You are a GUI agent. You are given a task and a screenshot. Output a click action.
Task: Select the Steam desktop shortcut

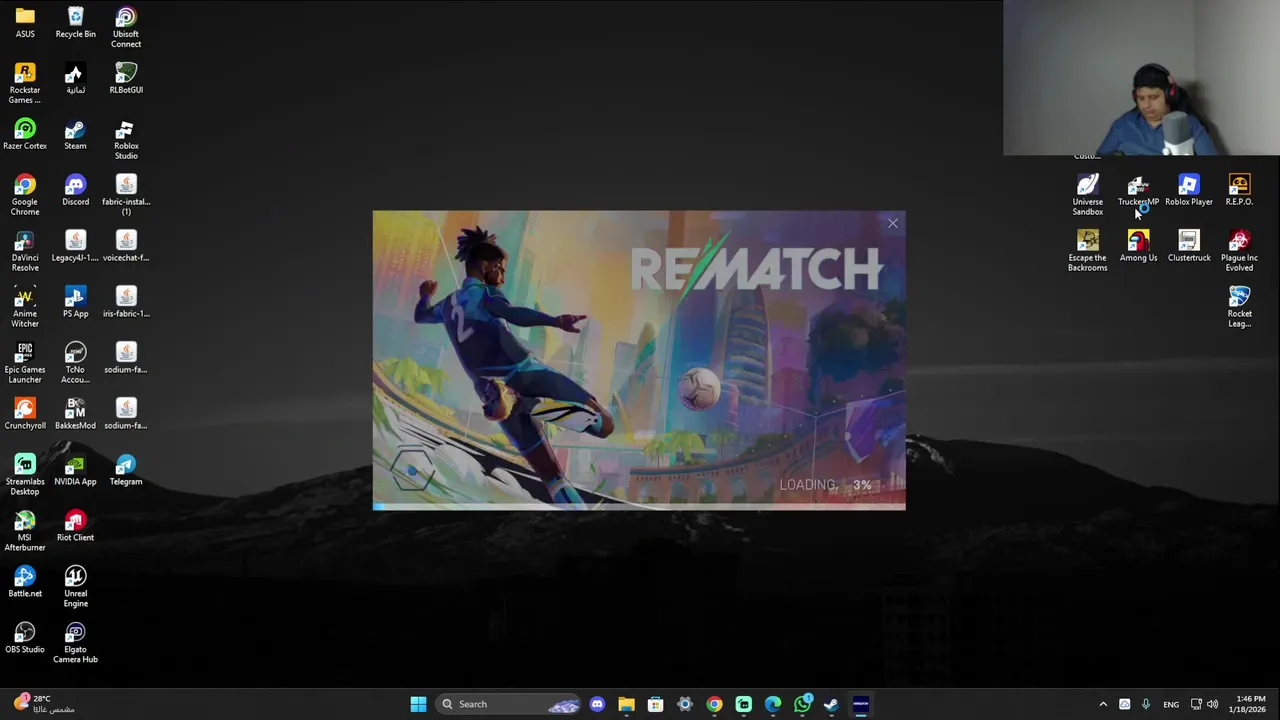(75, 134)
